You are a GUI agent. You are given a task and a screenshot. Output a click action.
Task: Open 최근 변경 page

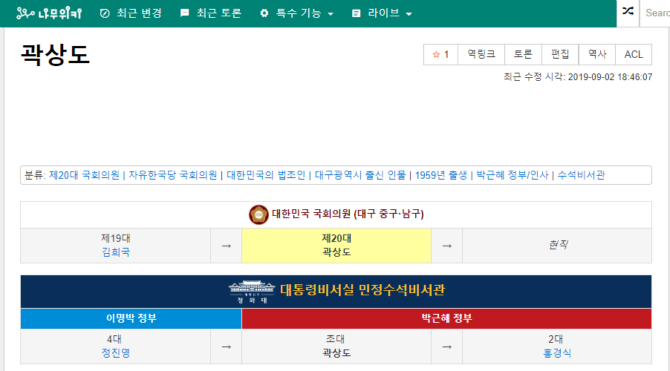[131, 13]
